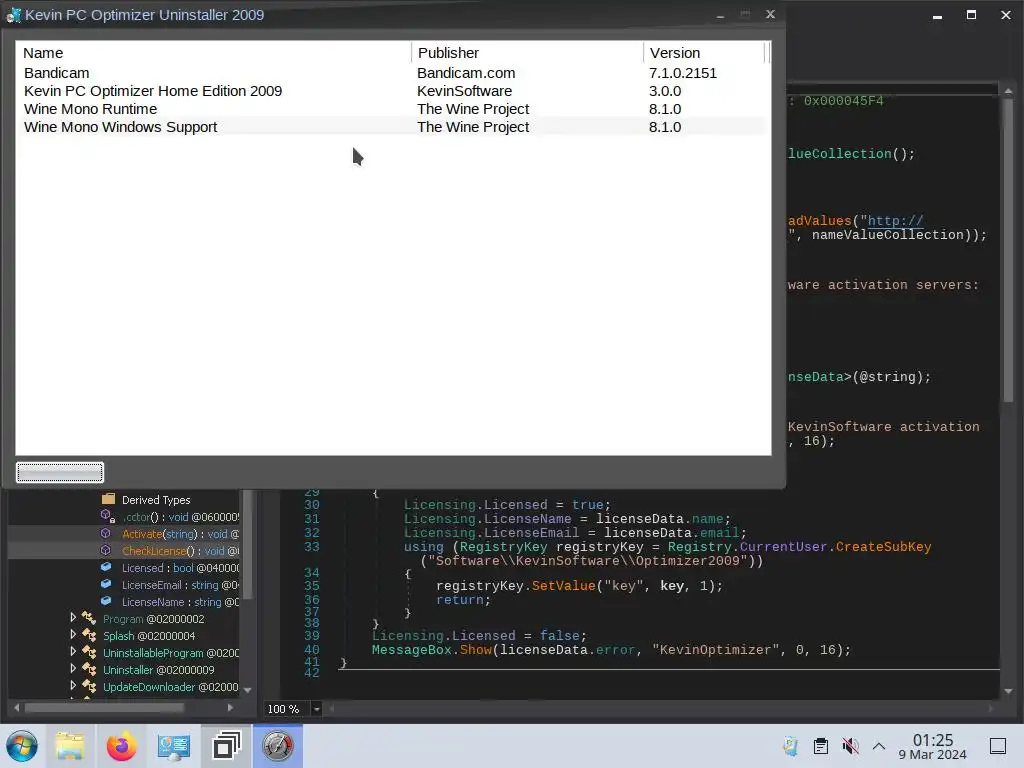Click the blue field icon beside LicenseName
The height and width of the screenshot is (768, 1024).
coord(106,601)
